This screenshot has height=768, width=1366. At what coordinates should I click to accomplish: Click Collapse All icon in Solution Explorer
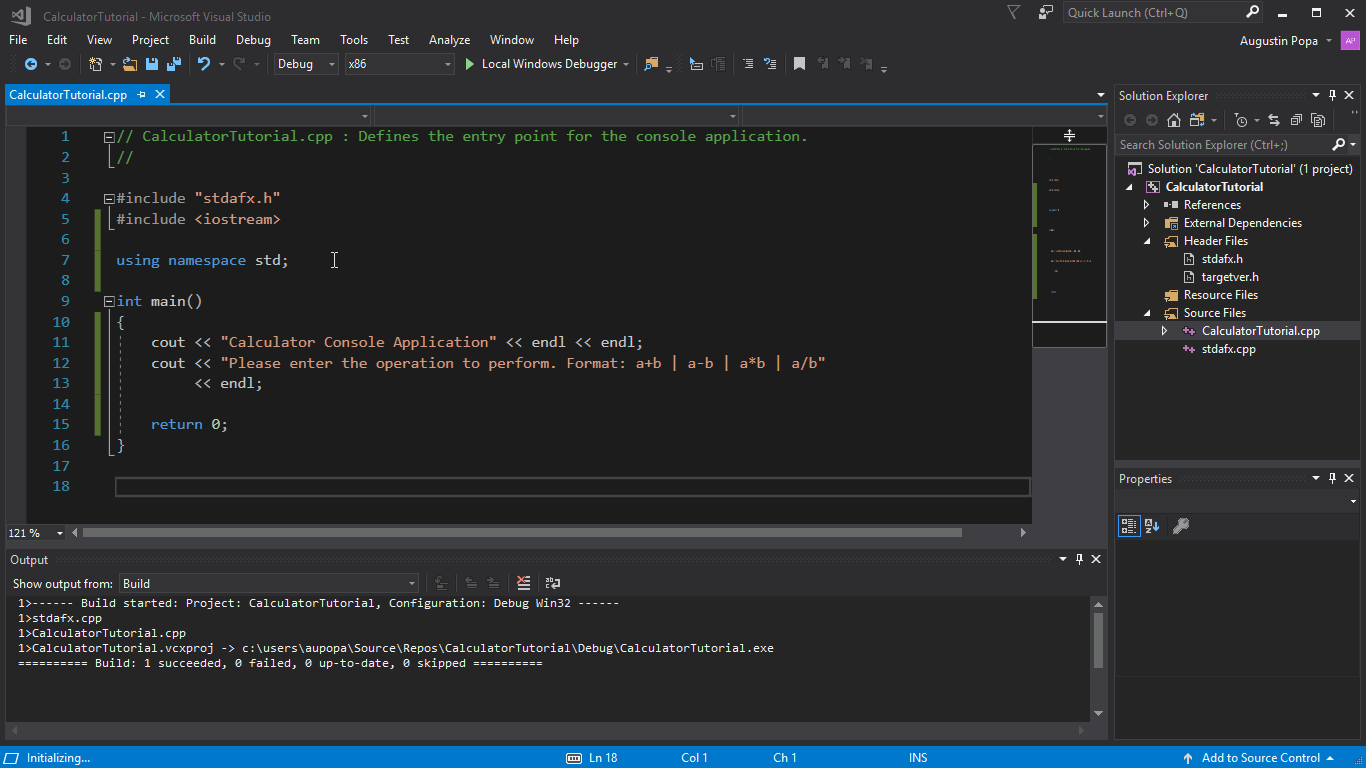[x=1296, y=120]
